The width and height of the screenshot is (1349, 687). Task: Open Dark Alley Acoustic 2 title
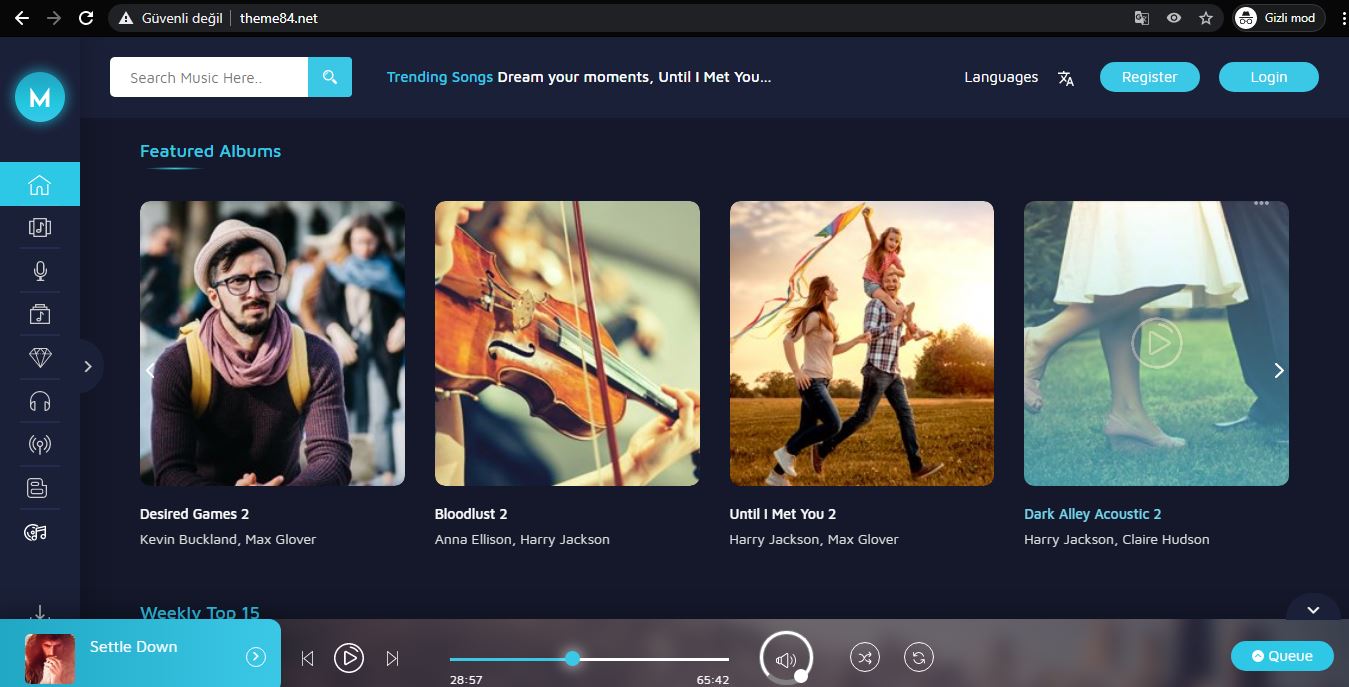pos(1093,514)
